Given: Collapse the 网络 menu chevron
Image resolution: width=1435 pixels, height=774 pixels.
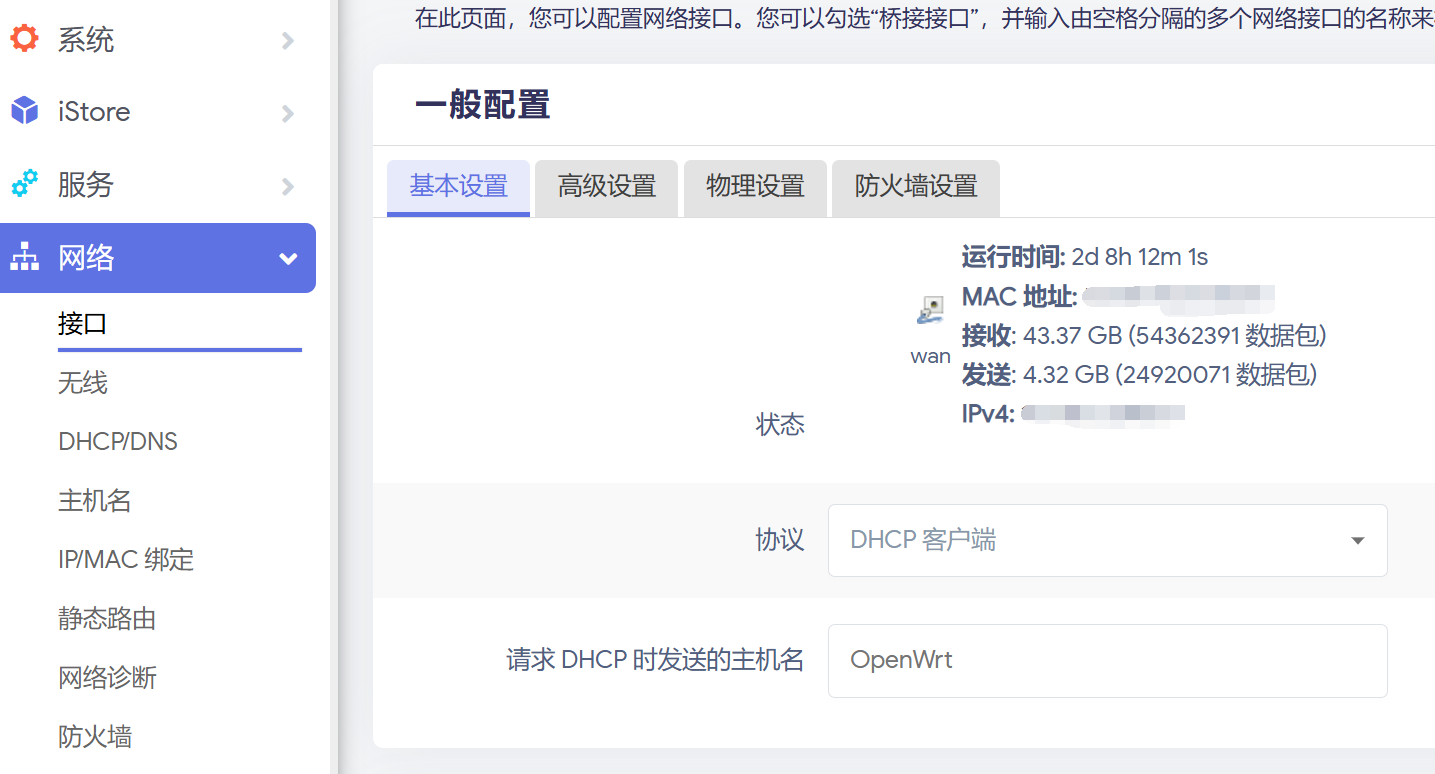Looking at the screenshot, I should (288, 259).
